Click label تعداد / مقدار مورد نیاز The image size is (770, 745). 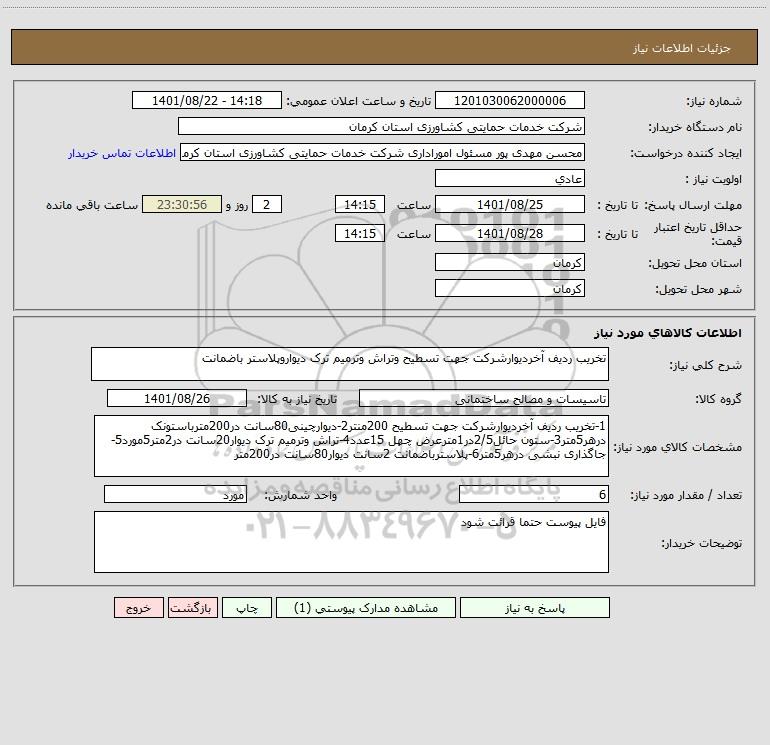(x=686, y=495)
